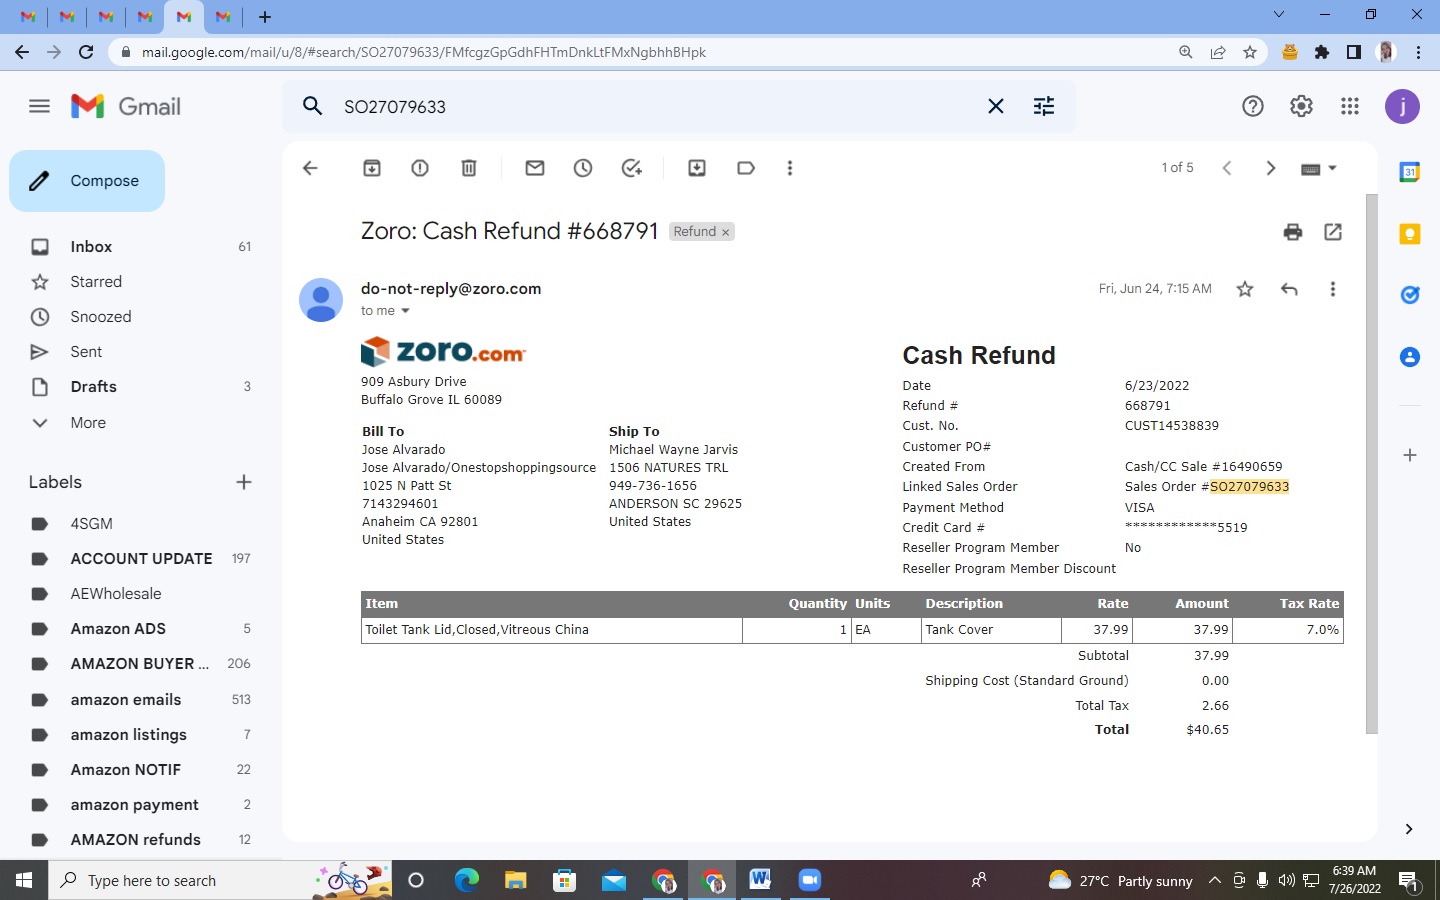
Task: Snooze this email with clock icon
Action: 583,168
